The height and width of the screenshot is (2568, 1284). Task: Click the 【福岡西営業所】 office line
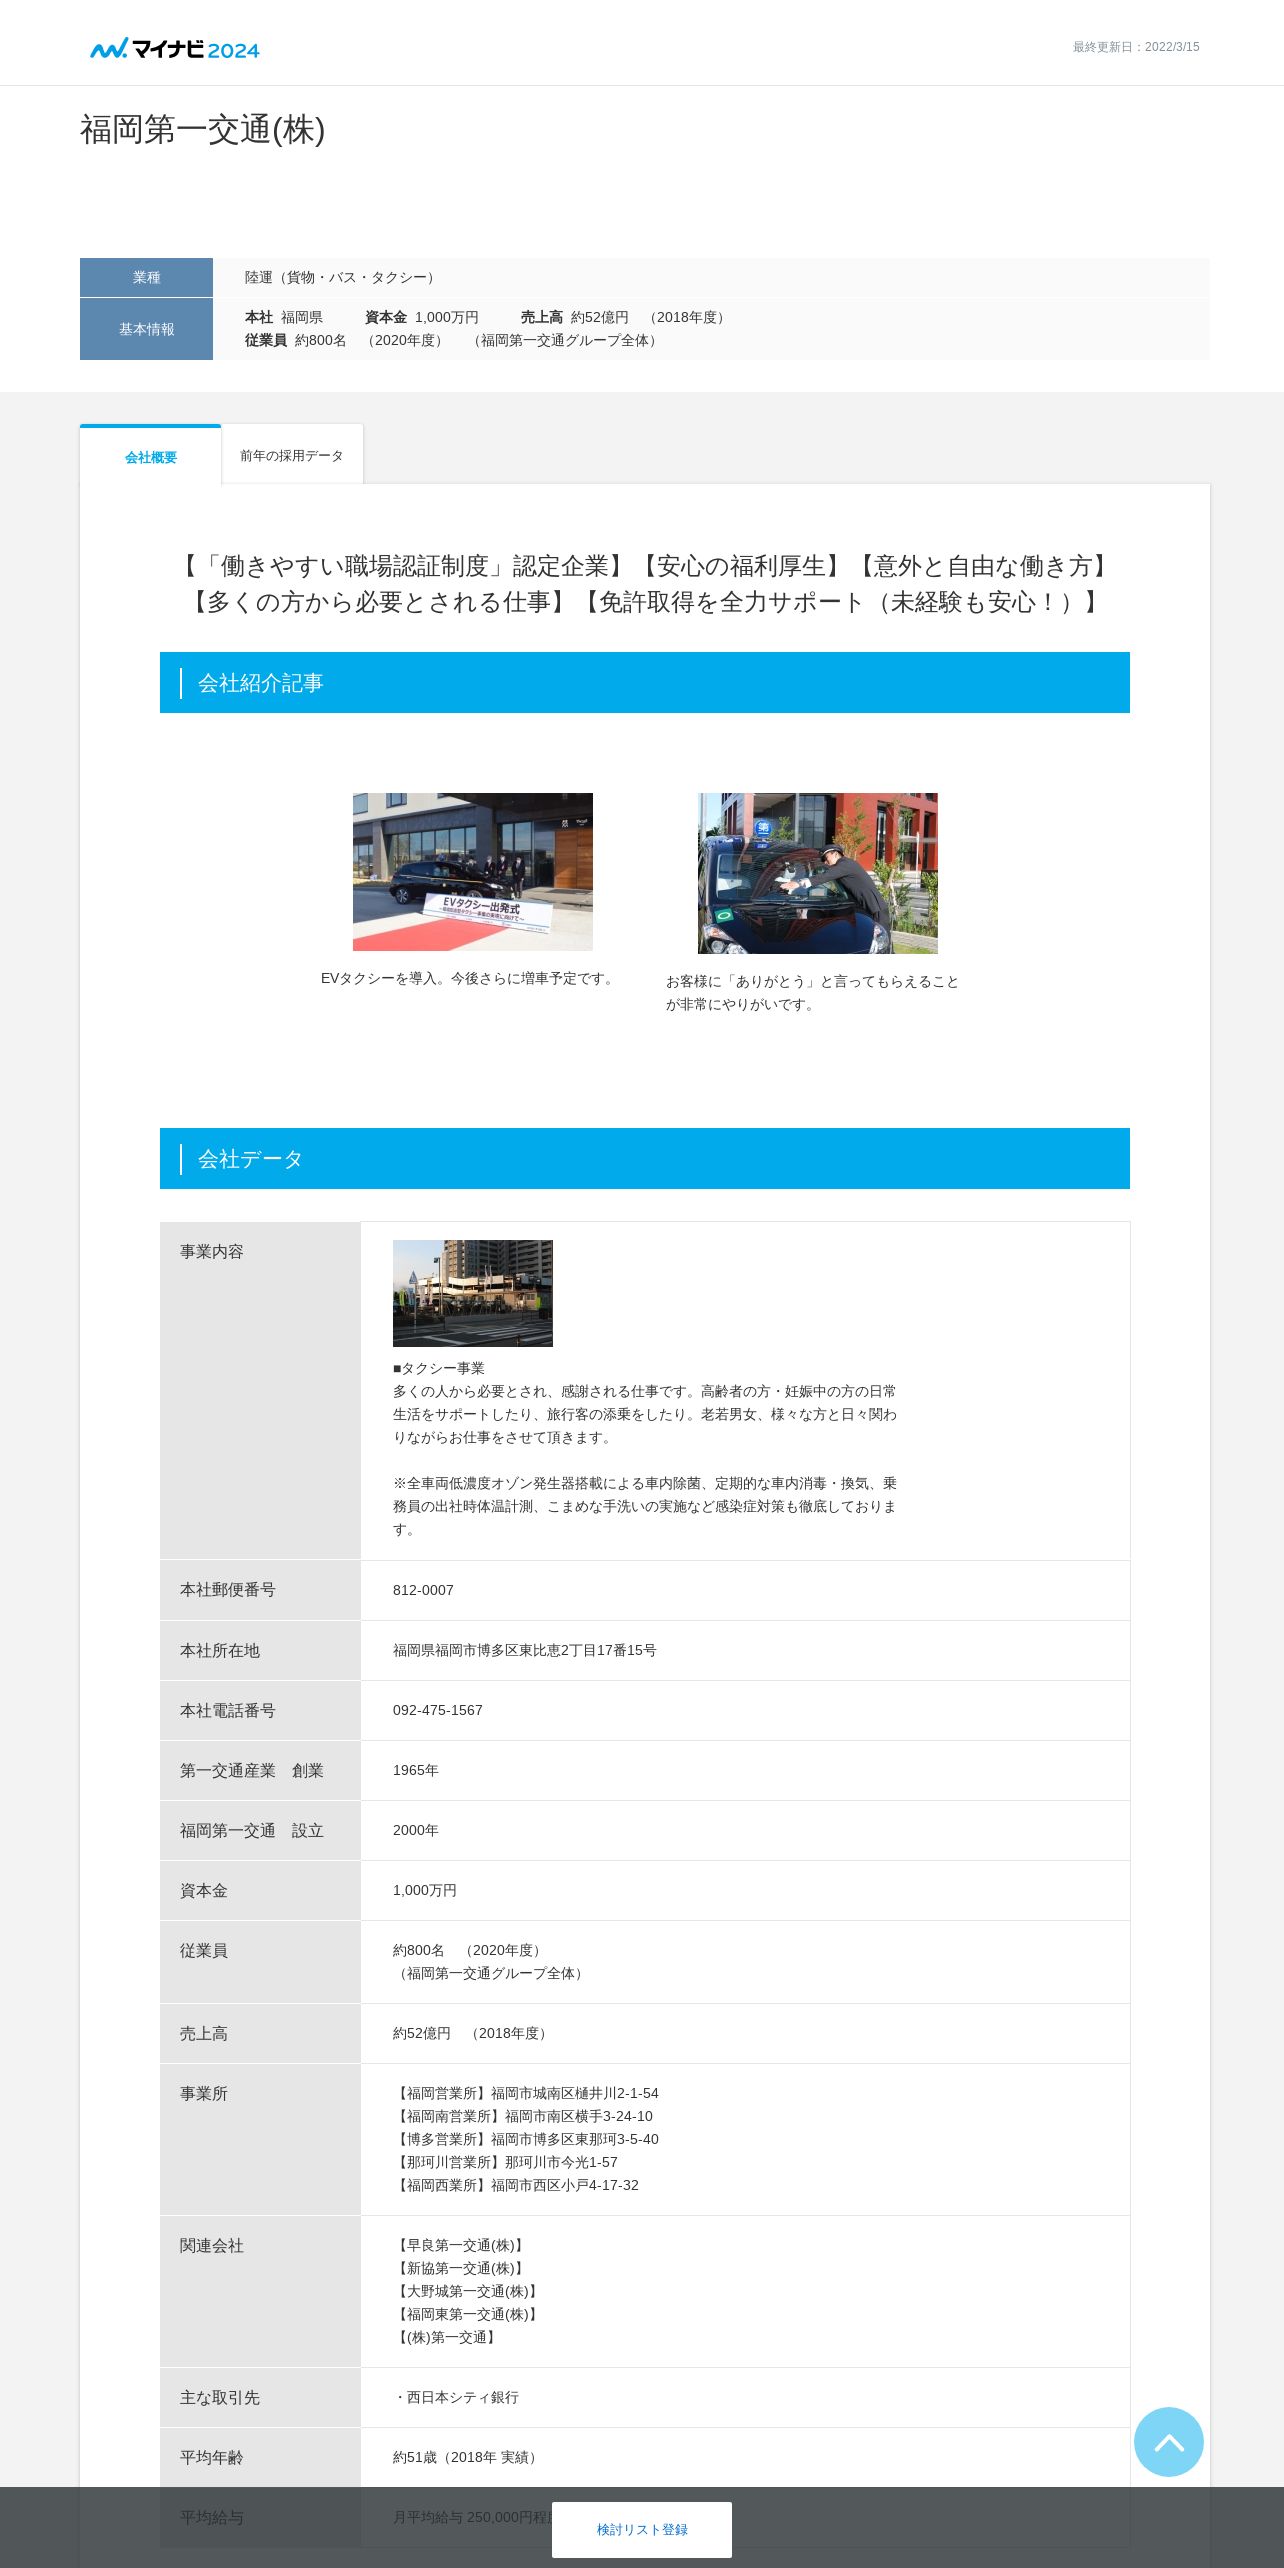click(515, 2185)
